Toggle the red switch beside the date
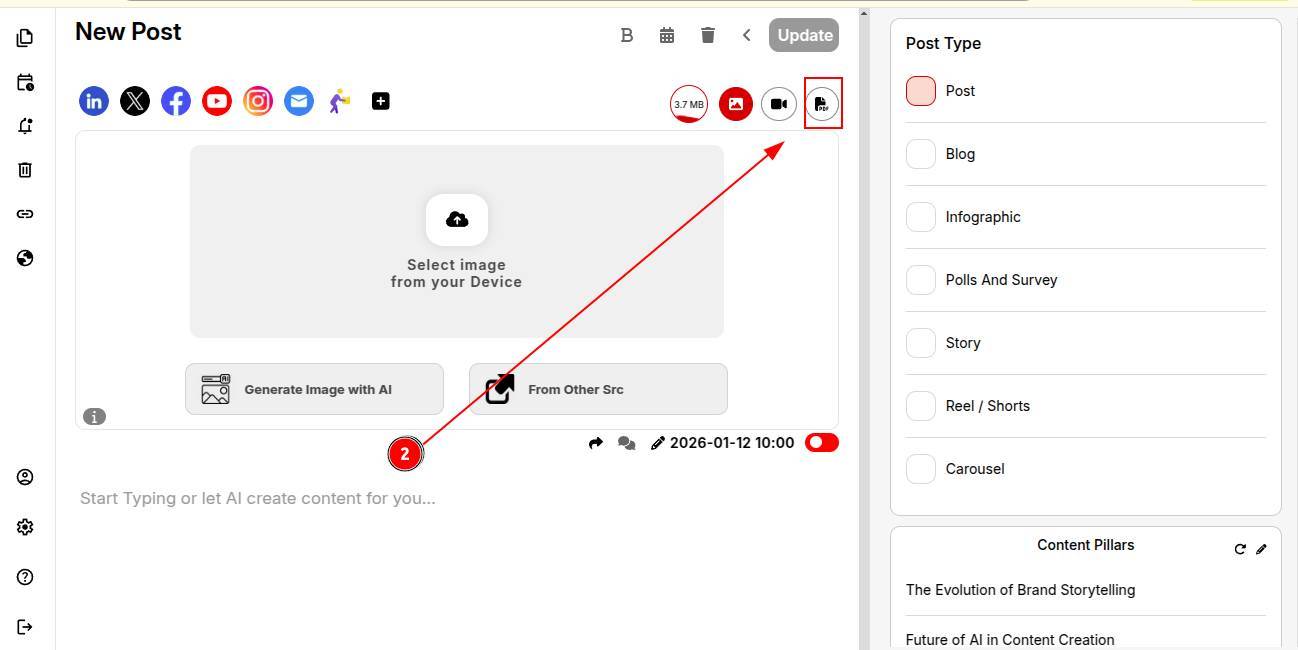Screen dimensions: 1298x650 tap(821, 443)
